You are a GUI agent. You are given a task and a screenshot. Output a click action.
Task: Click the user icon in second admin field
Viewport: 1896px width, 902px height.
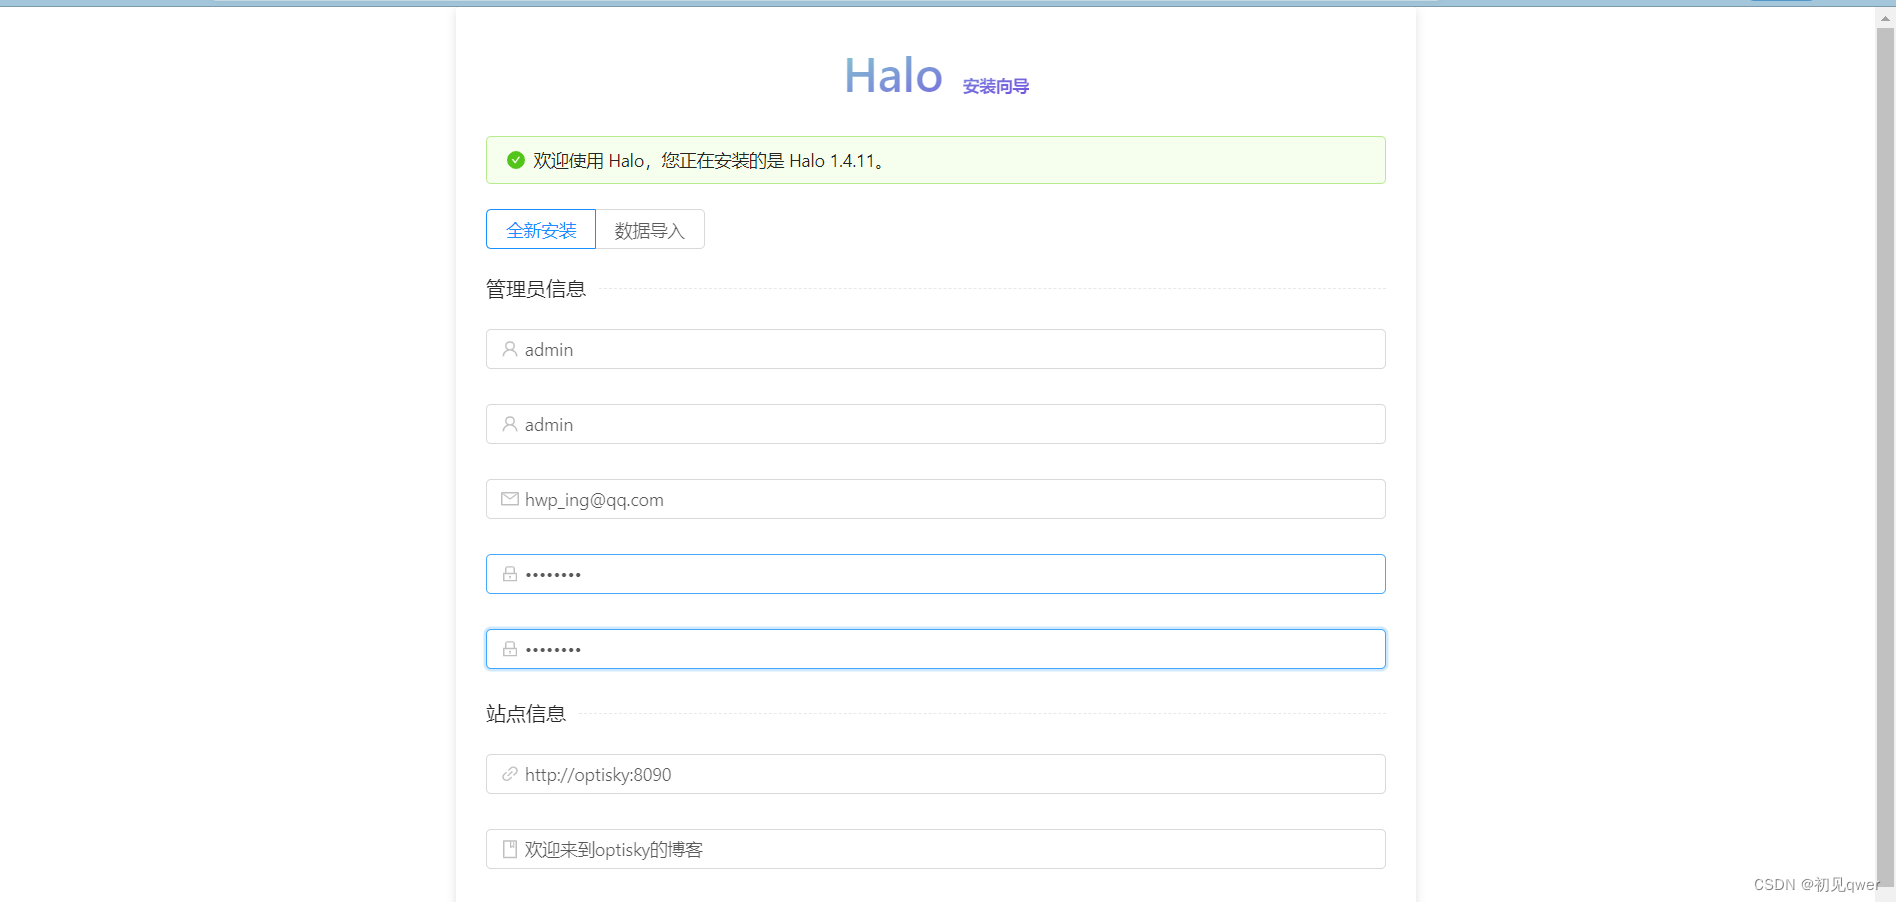[510, 424]
